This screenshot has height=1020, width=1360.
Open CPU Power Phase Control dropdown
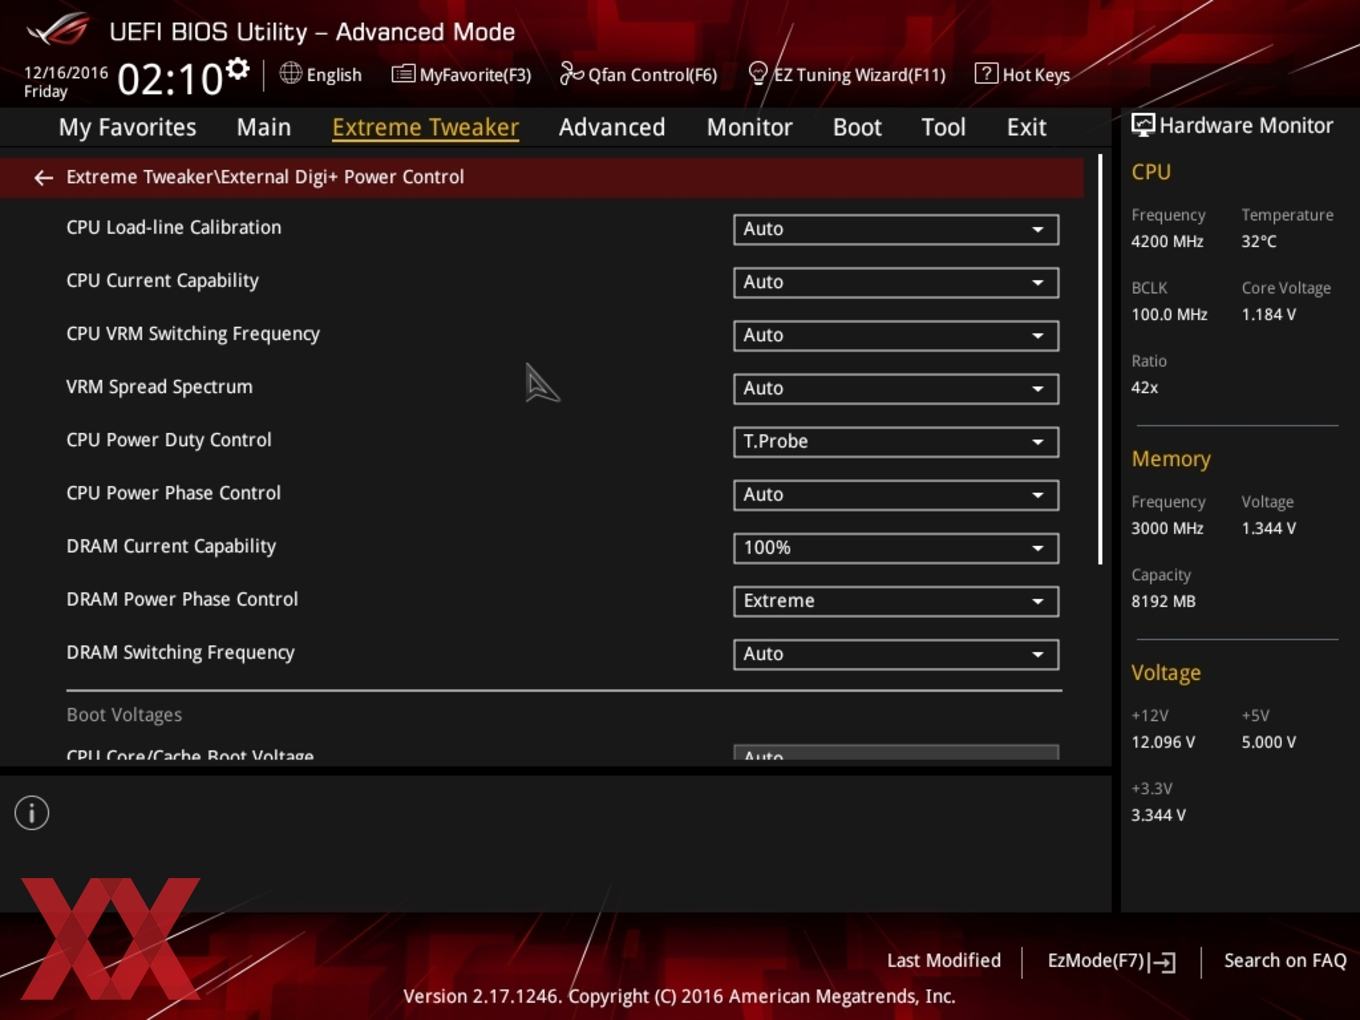[x=896, y=494]
